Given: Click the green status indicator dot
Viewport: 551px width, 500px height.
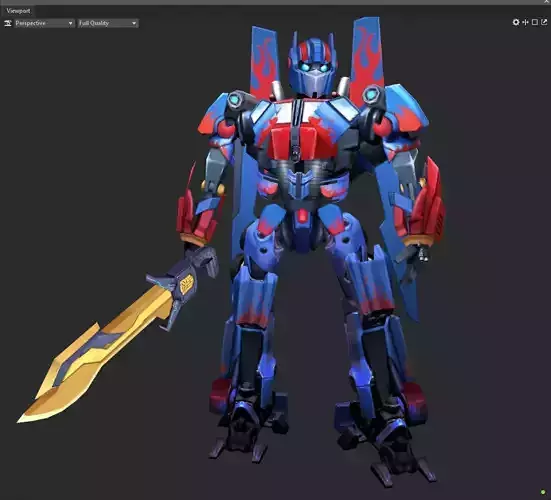Looking at the screenshot, I should coord(543,493).
